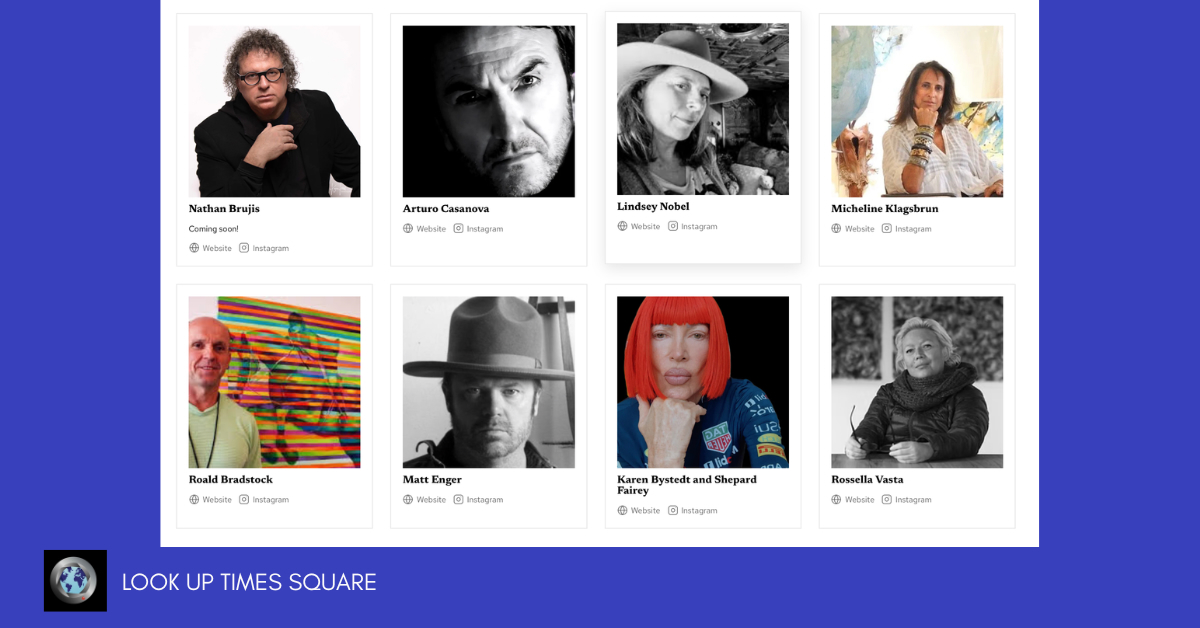
Task: Click globe icon under Roald Bradstock
Action: [194, 500]
